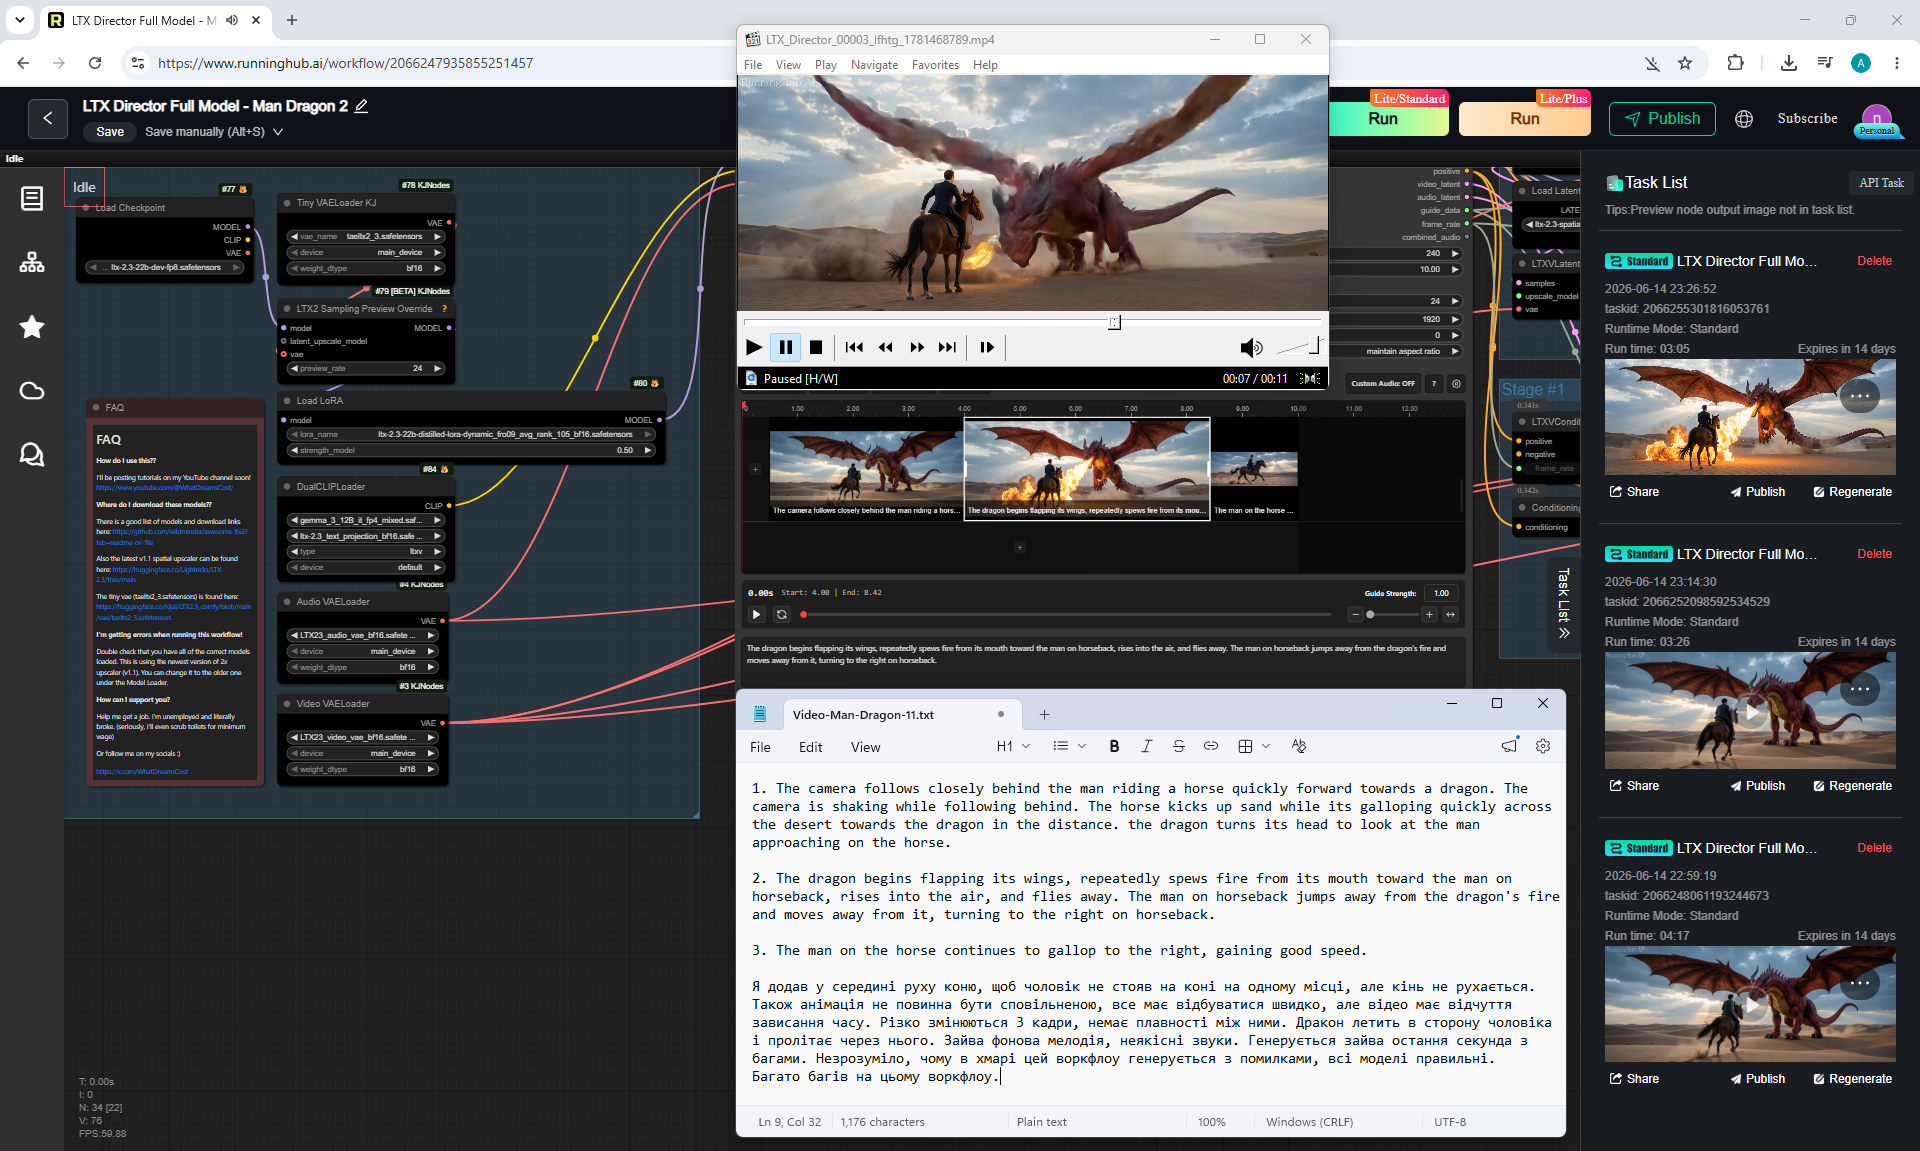The image size is (1920, 1151).
Task: Open the browser tab search chevron
Action: [20, 20]
